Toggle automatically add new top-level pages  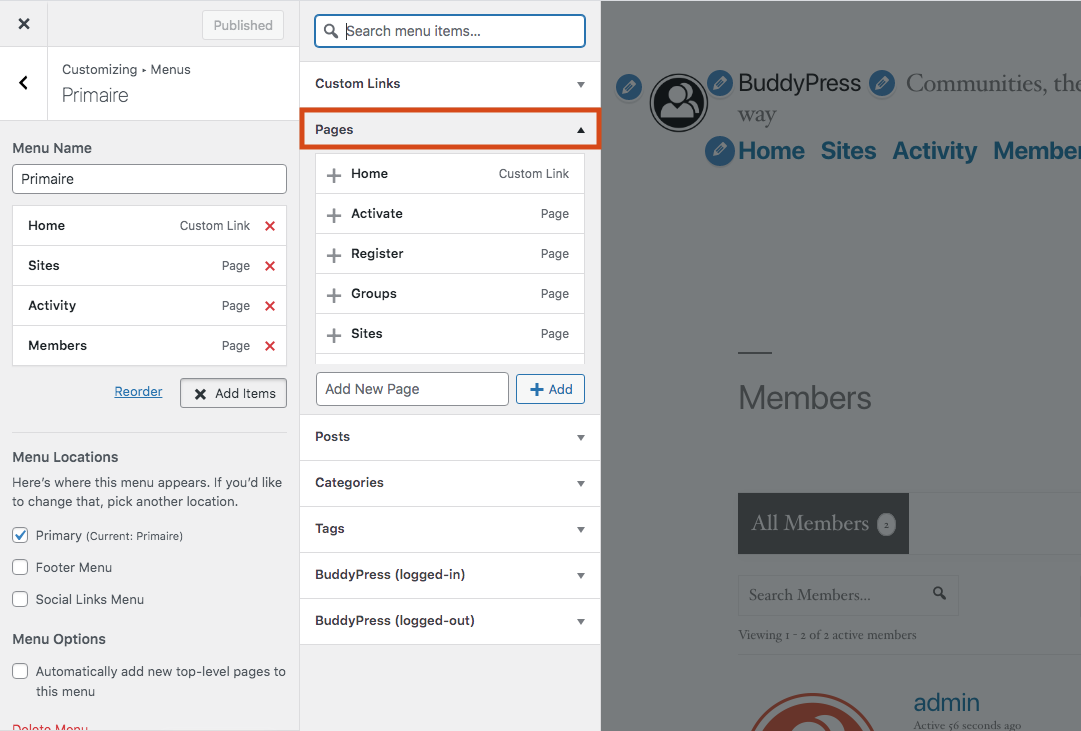tap(20, 672)
